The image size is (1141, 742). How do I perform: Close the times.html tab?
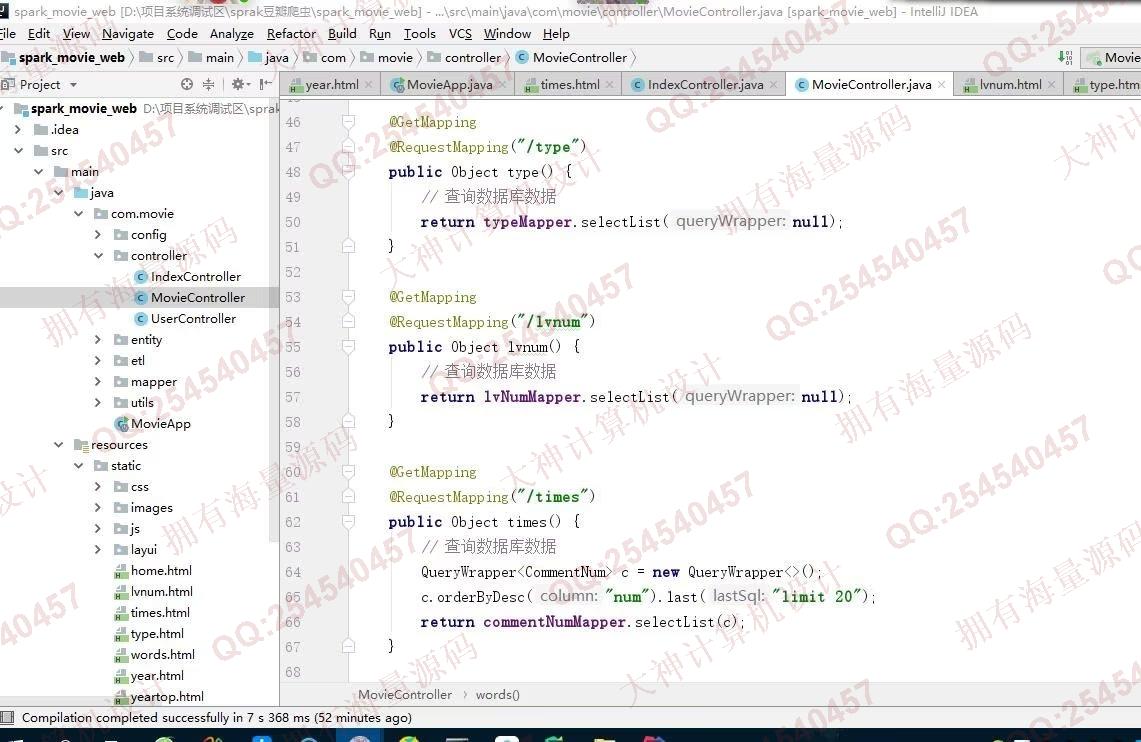[x=610, y=85]
